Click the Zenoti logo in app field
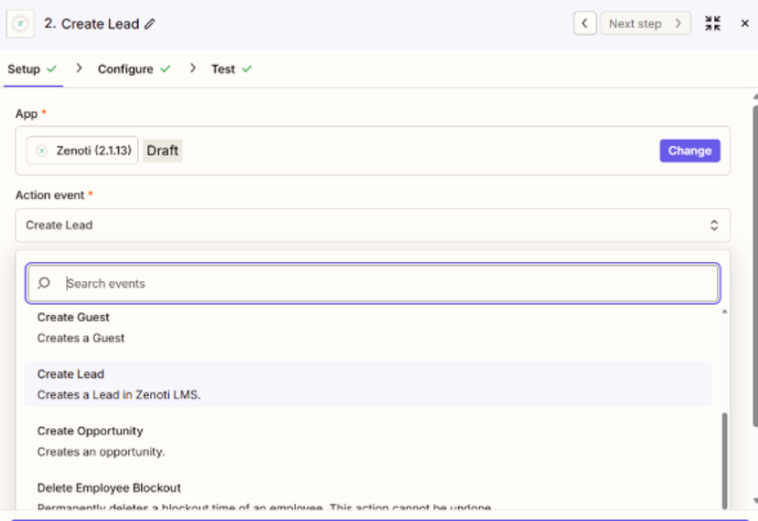Image resolution: width=758 pixels, height=521 pixels. click(42, 151)
